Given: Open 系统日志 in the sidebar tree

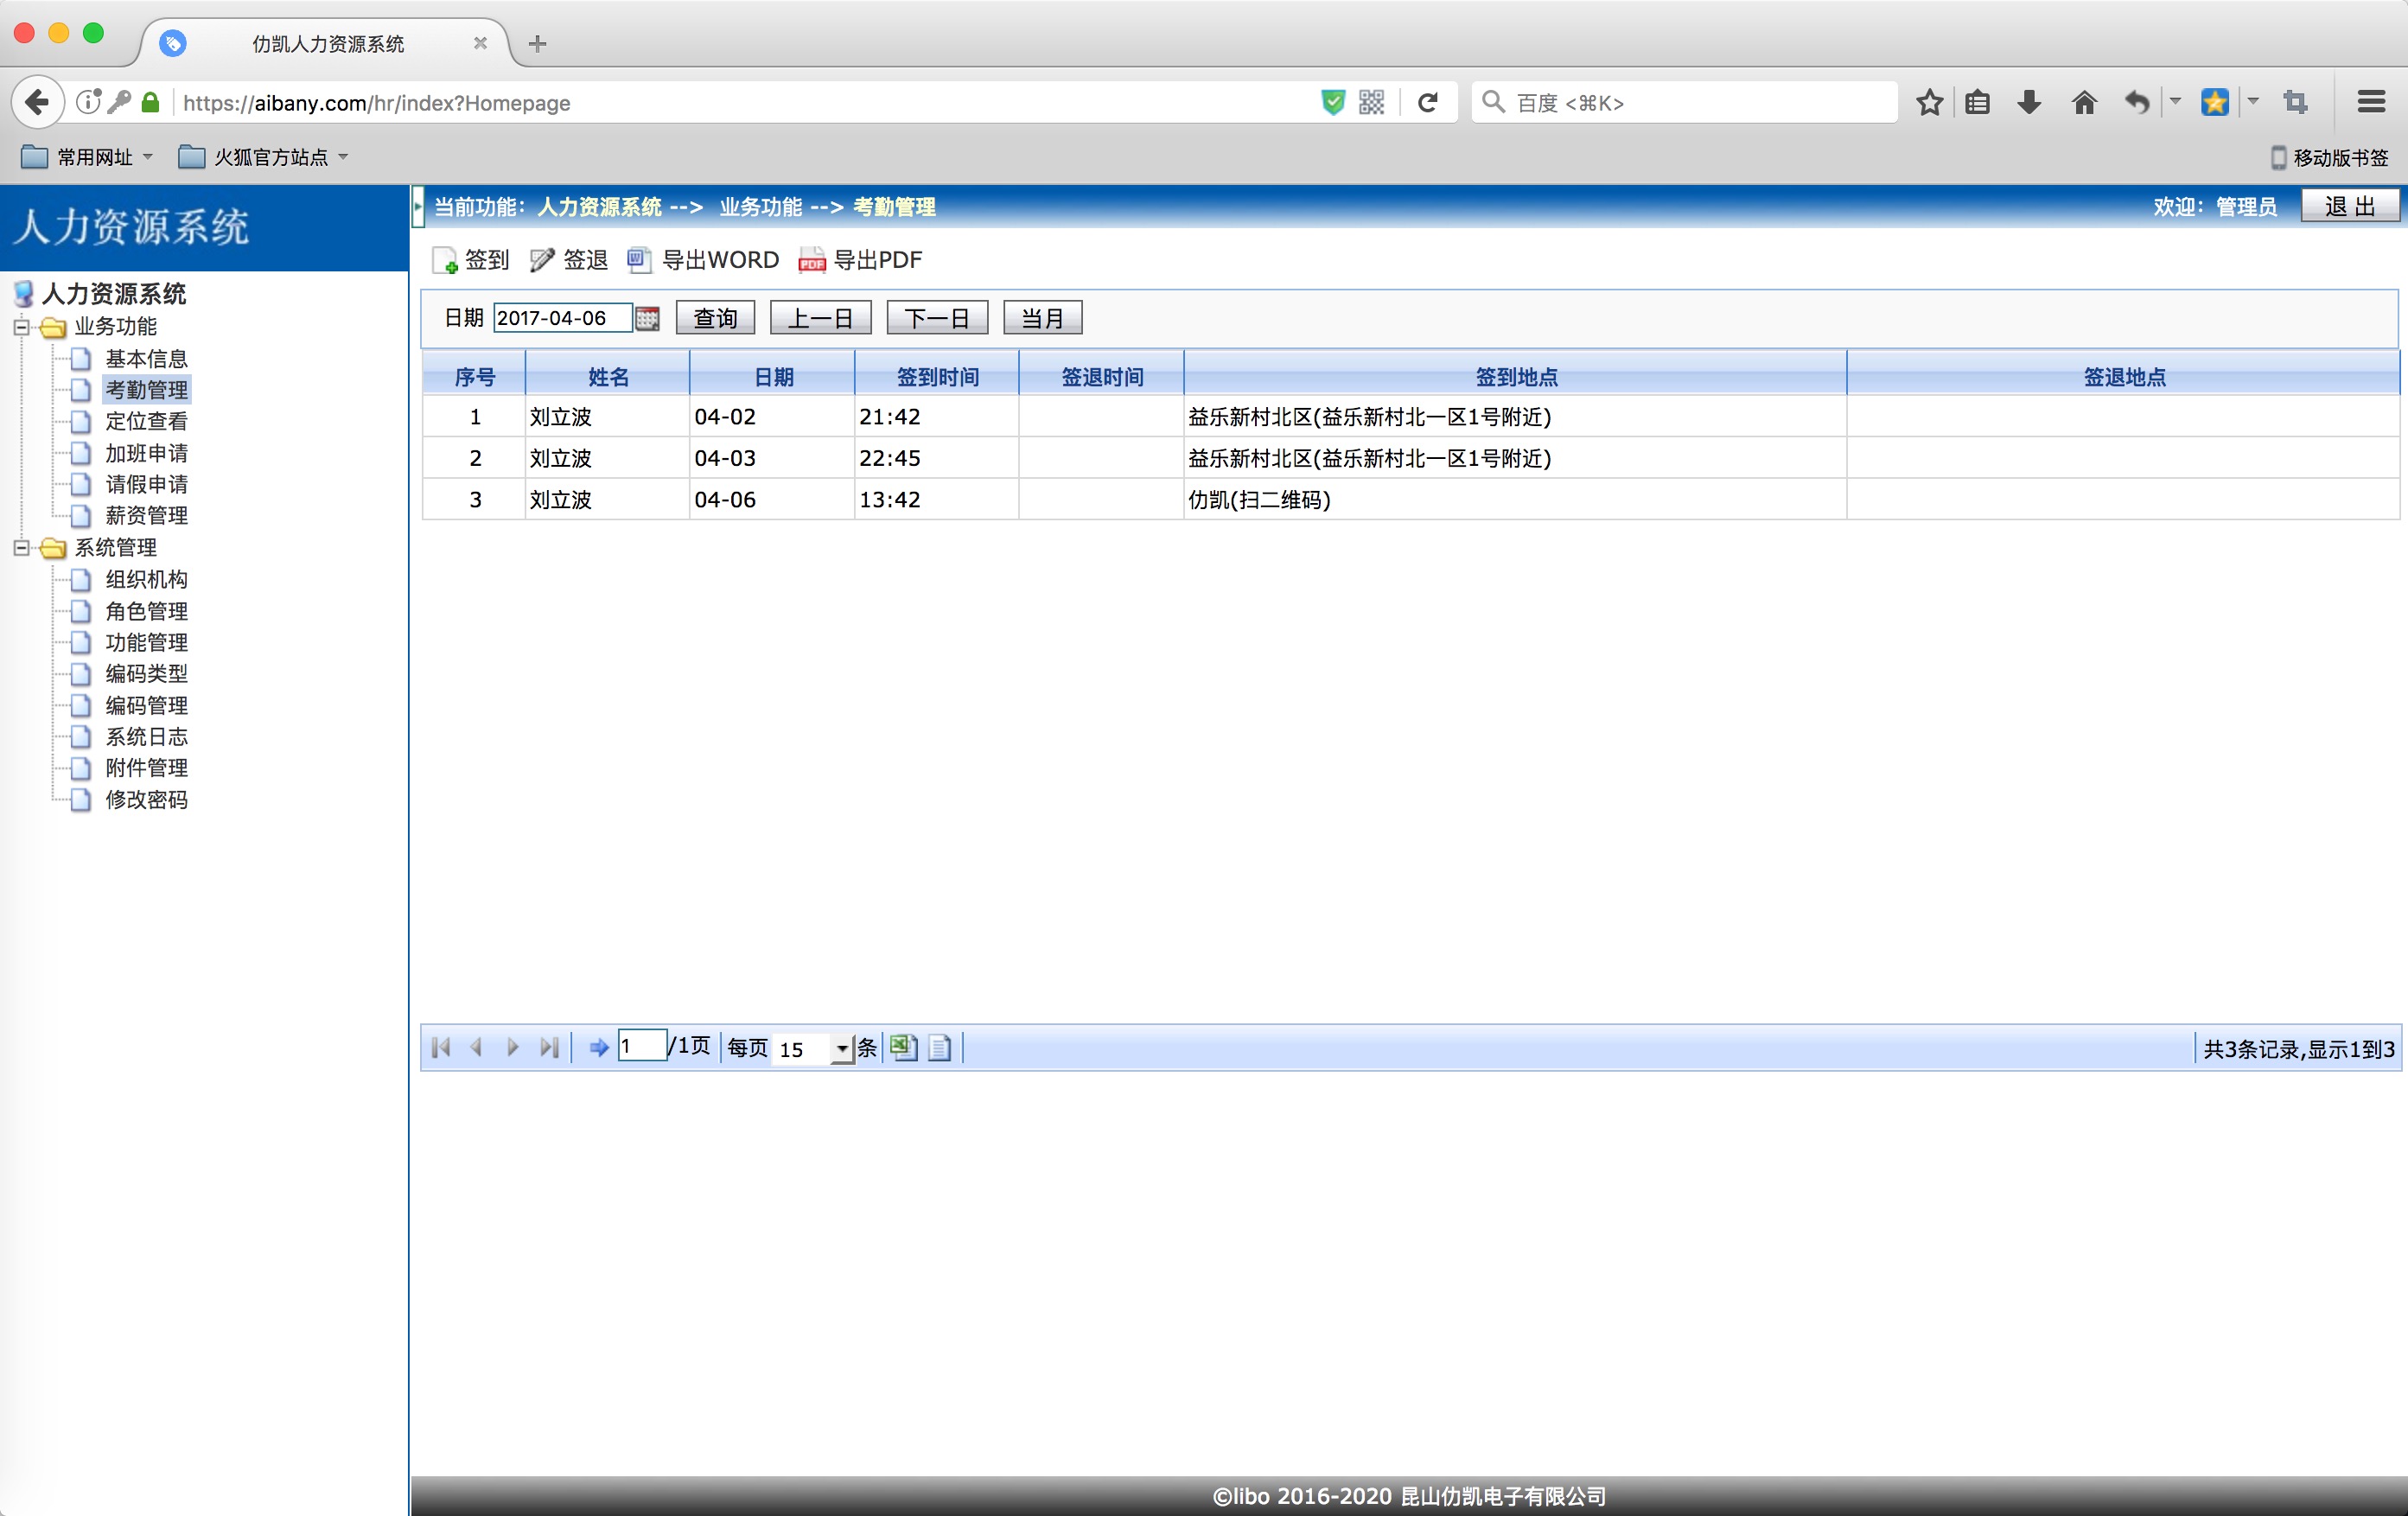Looking at the screenshot, I should (x=146, y=737).
